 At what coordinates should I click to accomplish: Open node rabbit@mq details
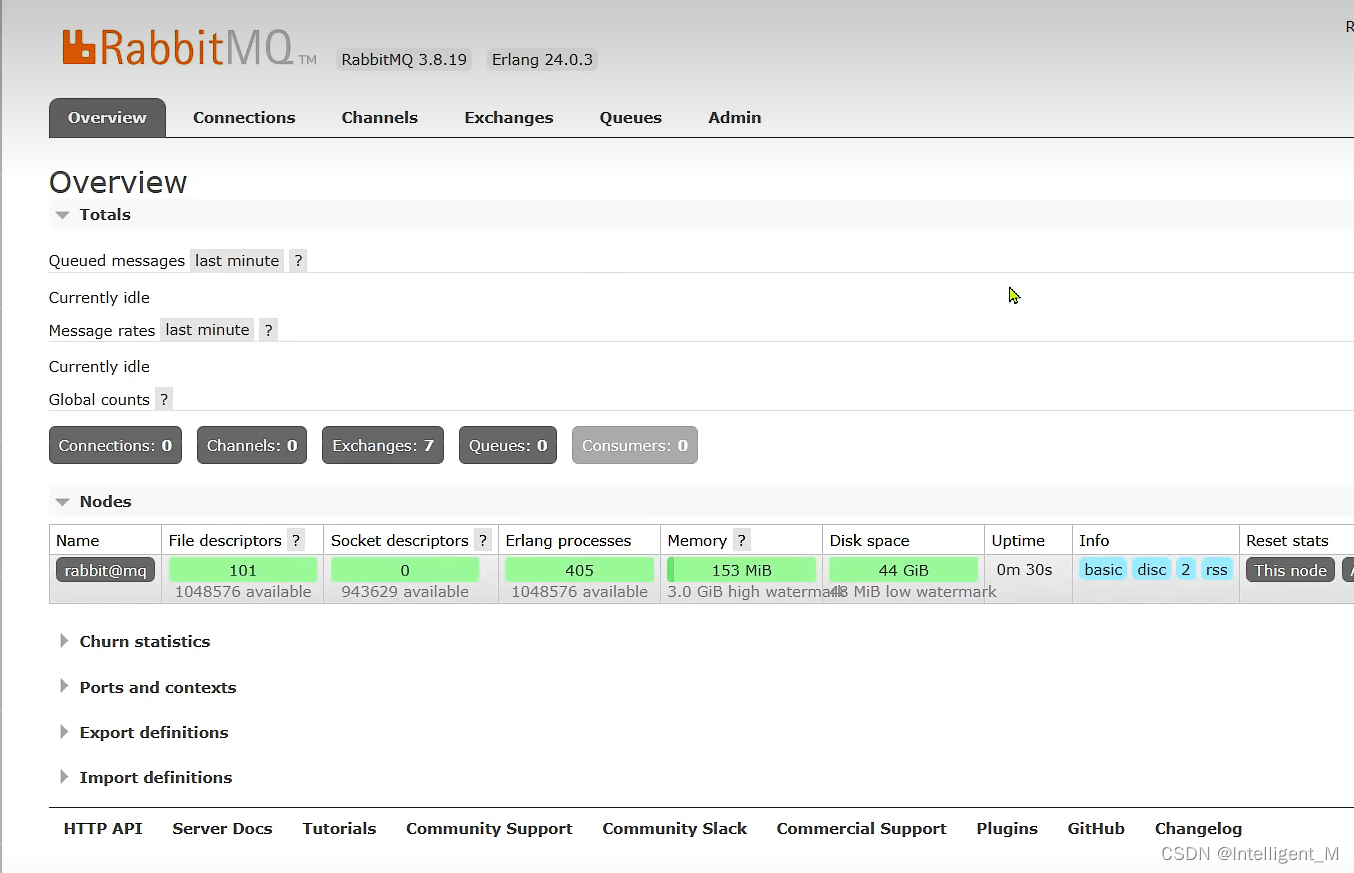106,570
